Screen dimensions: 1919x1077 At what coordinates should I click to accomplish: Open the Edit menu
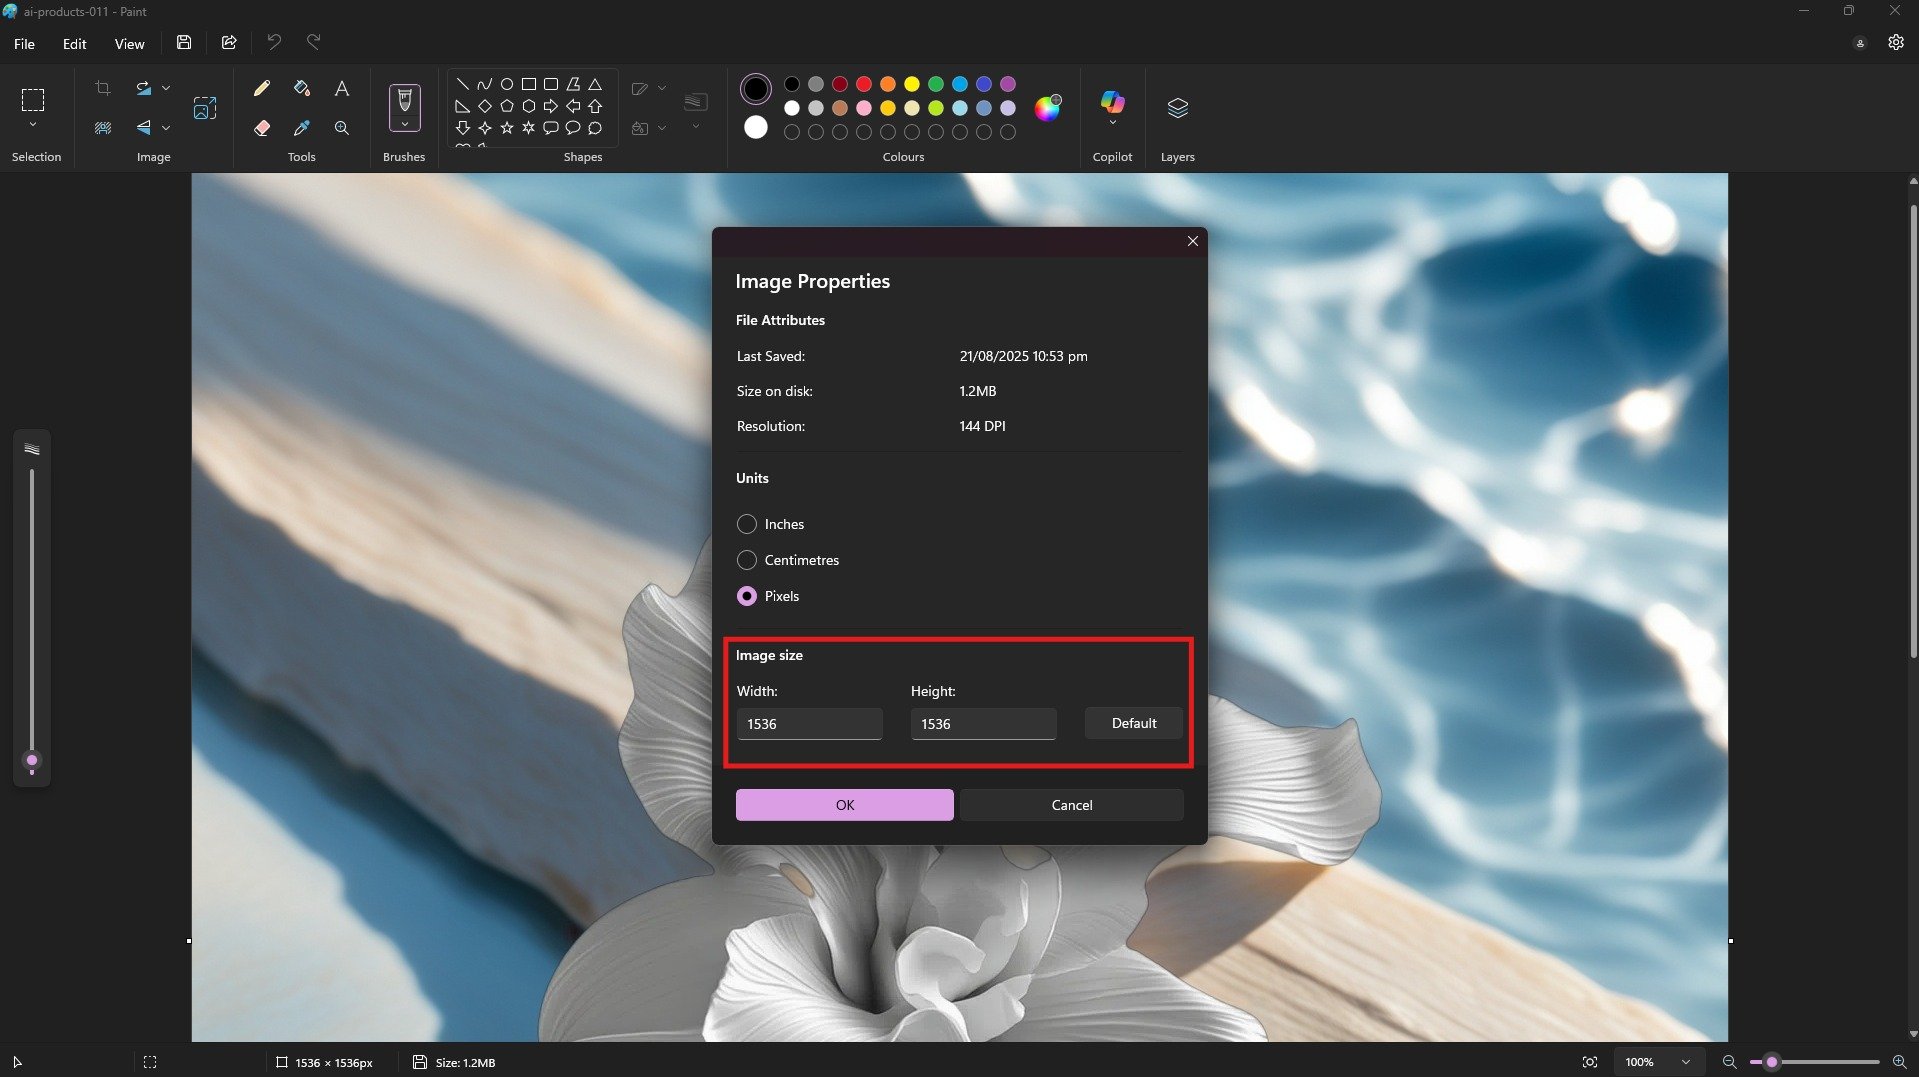click(74, 44)
